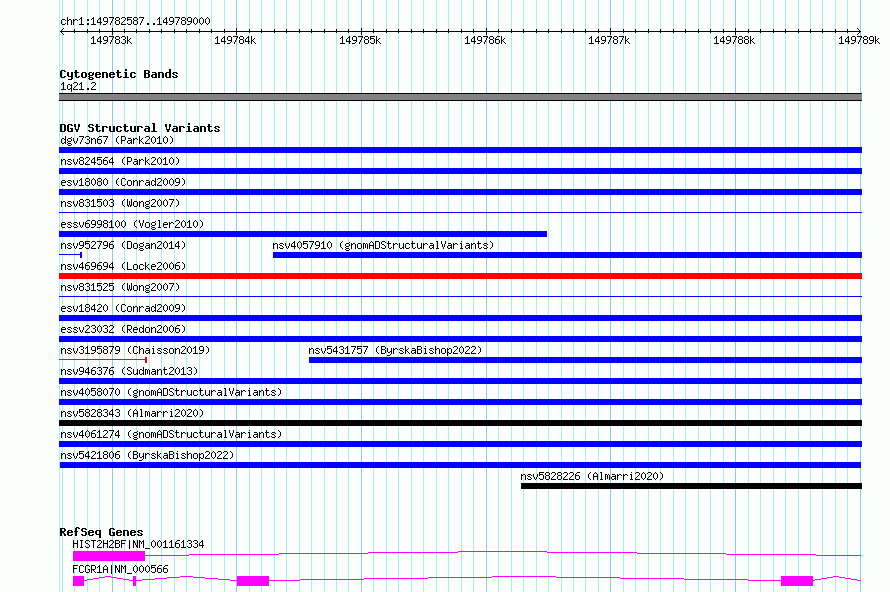The width and height of the screenshot is (890, 592).
Task: Click the 149787k ruler tick label
Action: point(609,40)
